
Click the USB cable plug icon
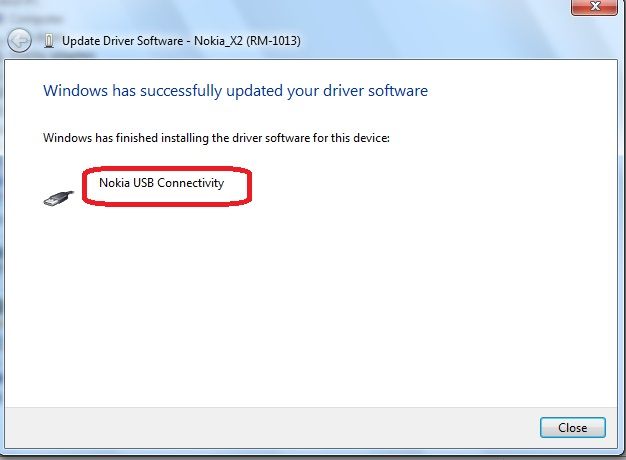pyautogui.click(x=57, y=197)
